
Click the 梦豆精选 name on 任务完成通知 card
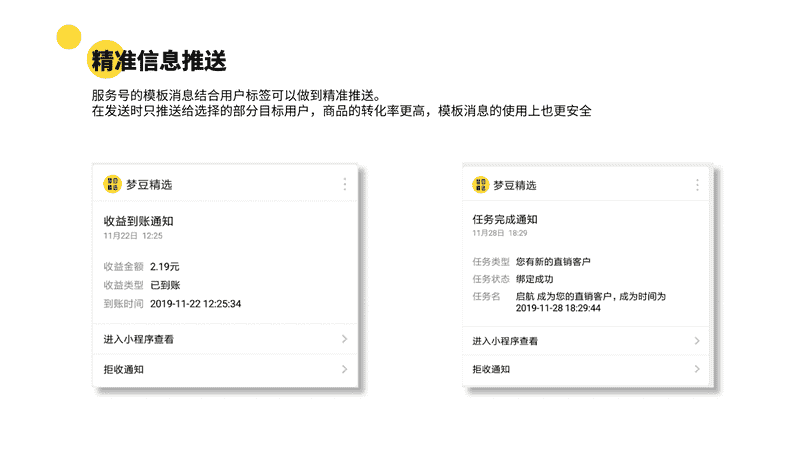tap(515, 185)
